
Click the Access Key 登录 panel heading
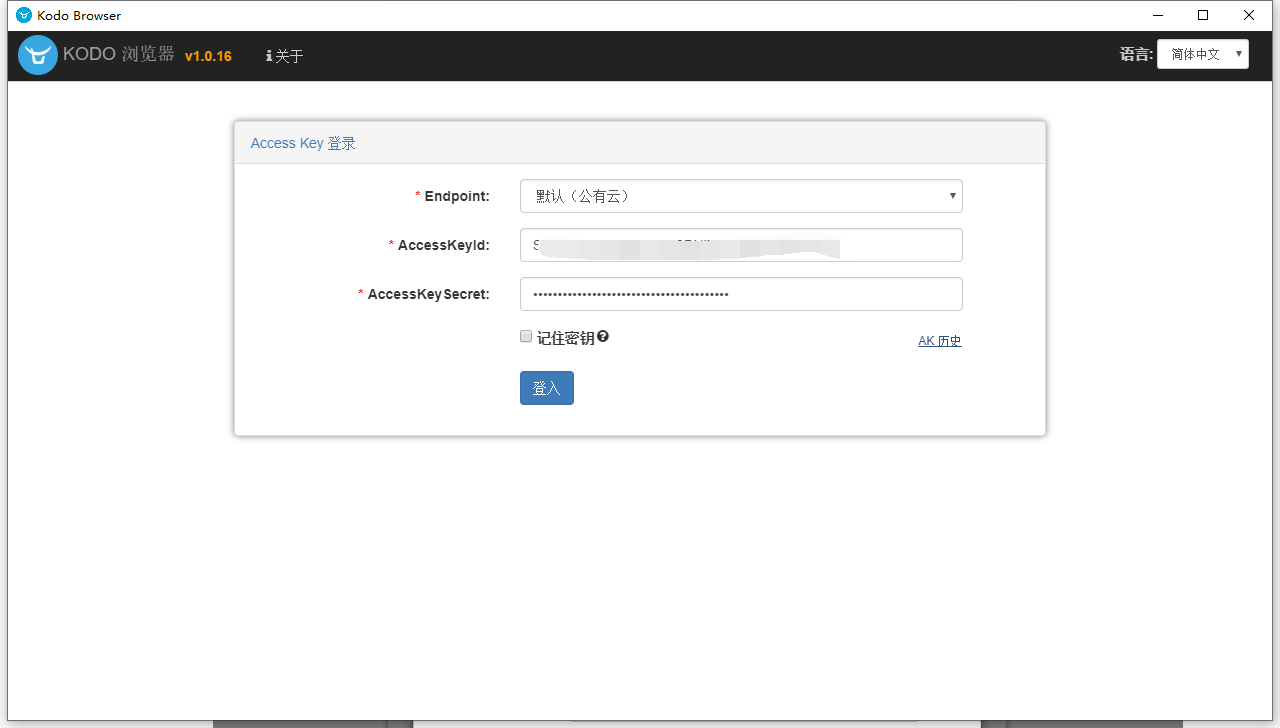click(303, 143)
